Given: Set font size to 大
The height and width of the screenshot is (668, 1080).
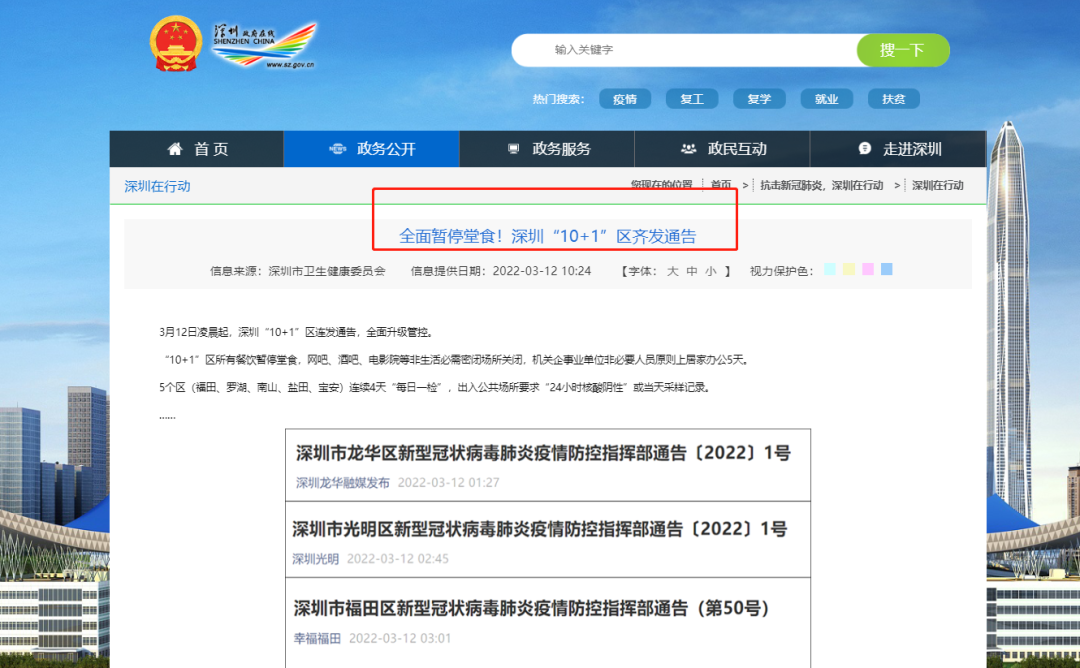Looking at the screenshot, I should [x=673, y=271].
